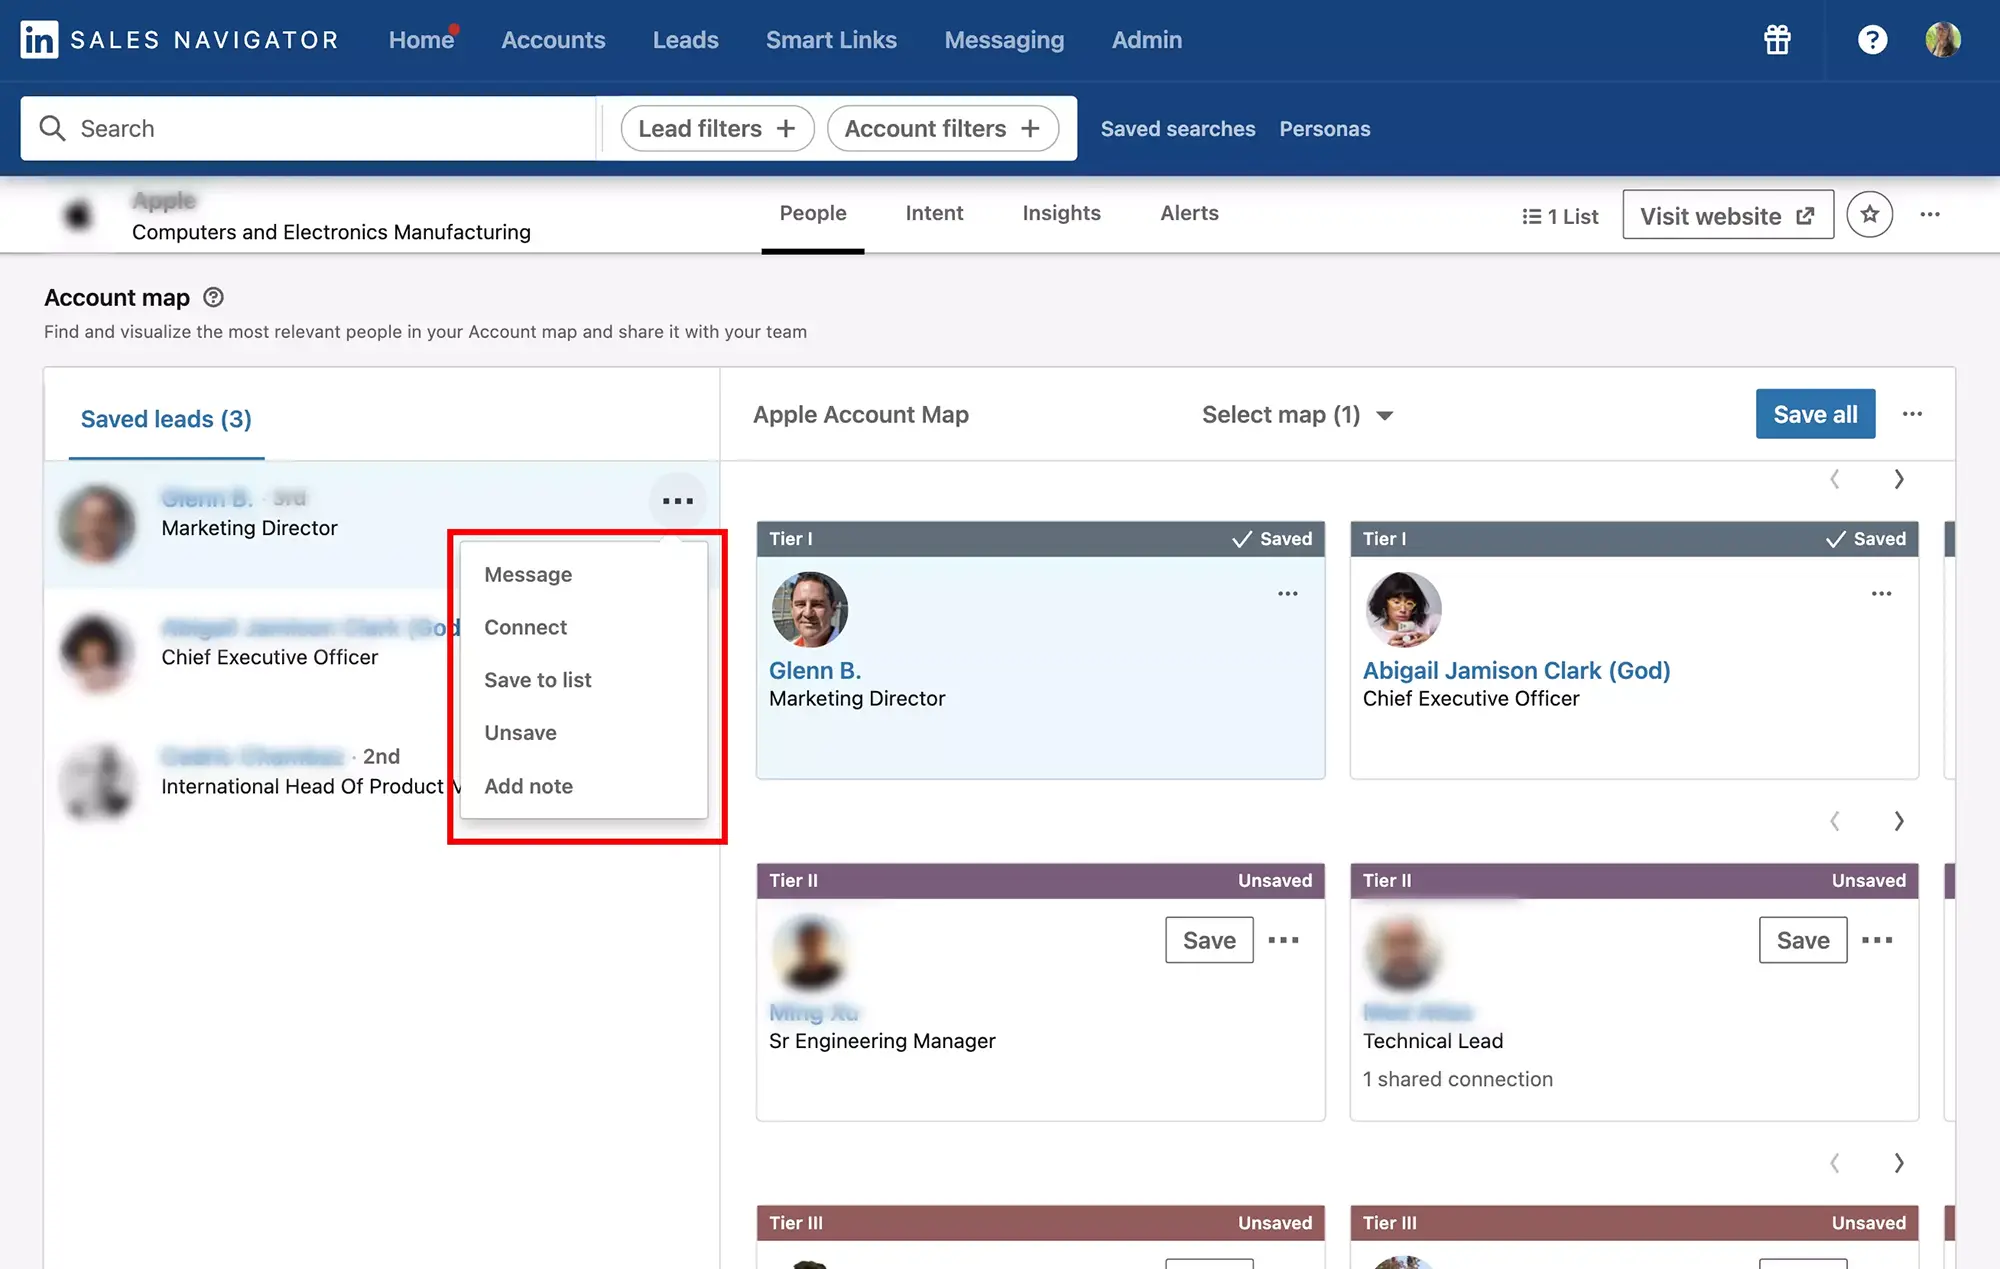2000x1269 pixels.
Task: Click the right chevron arrow on Tier I row
Action: (x=1898, y=476)
